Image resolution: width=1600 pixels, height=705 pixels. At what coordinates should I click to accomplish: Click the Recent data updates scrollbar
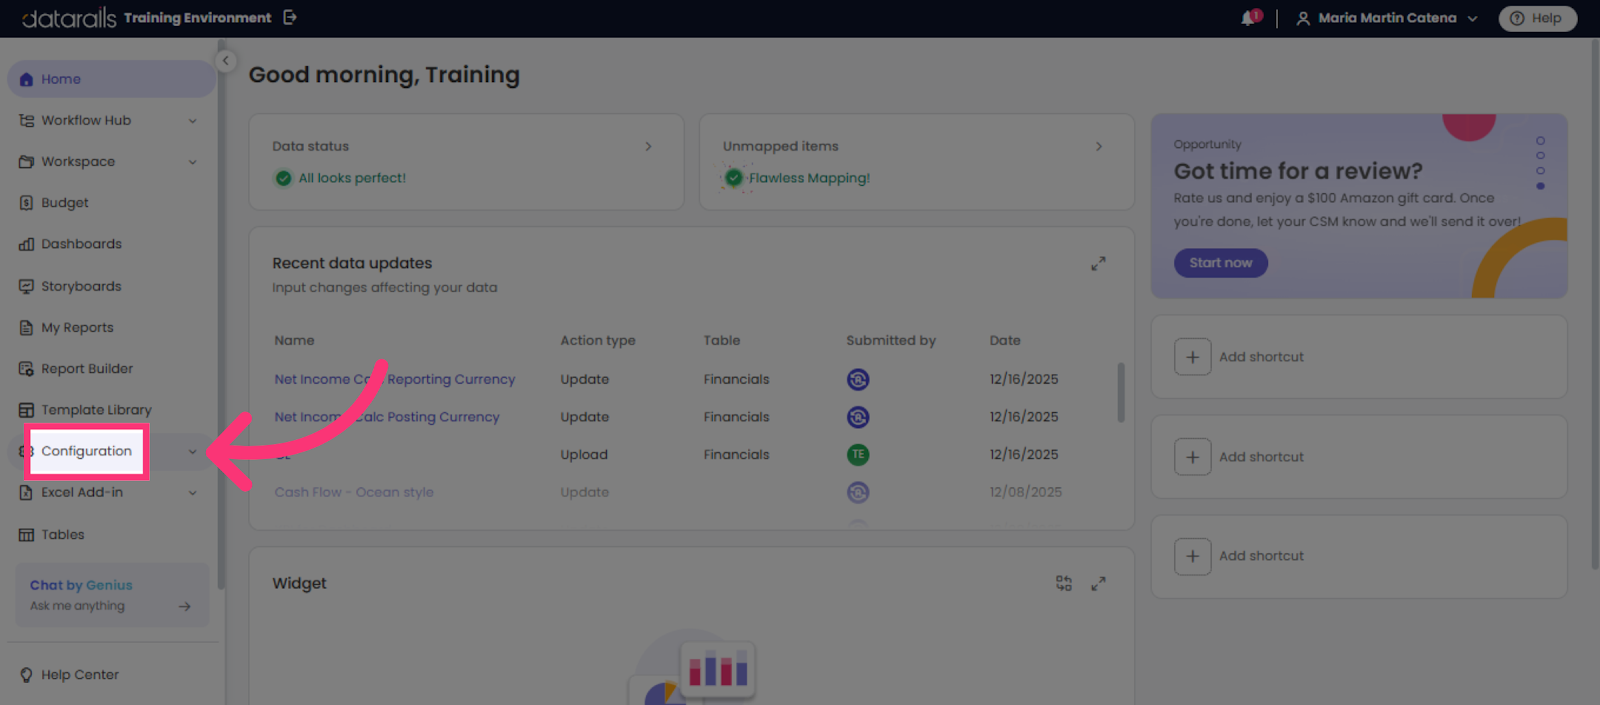[1121, 392]
